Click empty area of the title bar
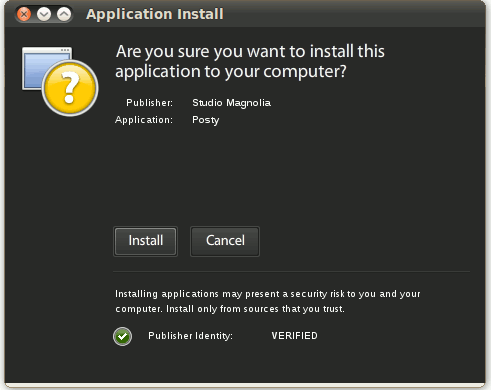491x390 pixels. click(350, 14)
